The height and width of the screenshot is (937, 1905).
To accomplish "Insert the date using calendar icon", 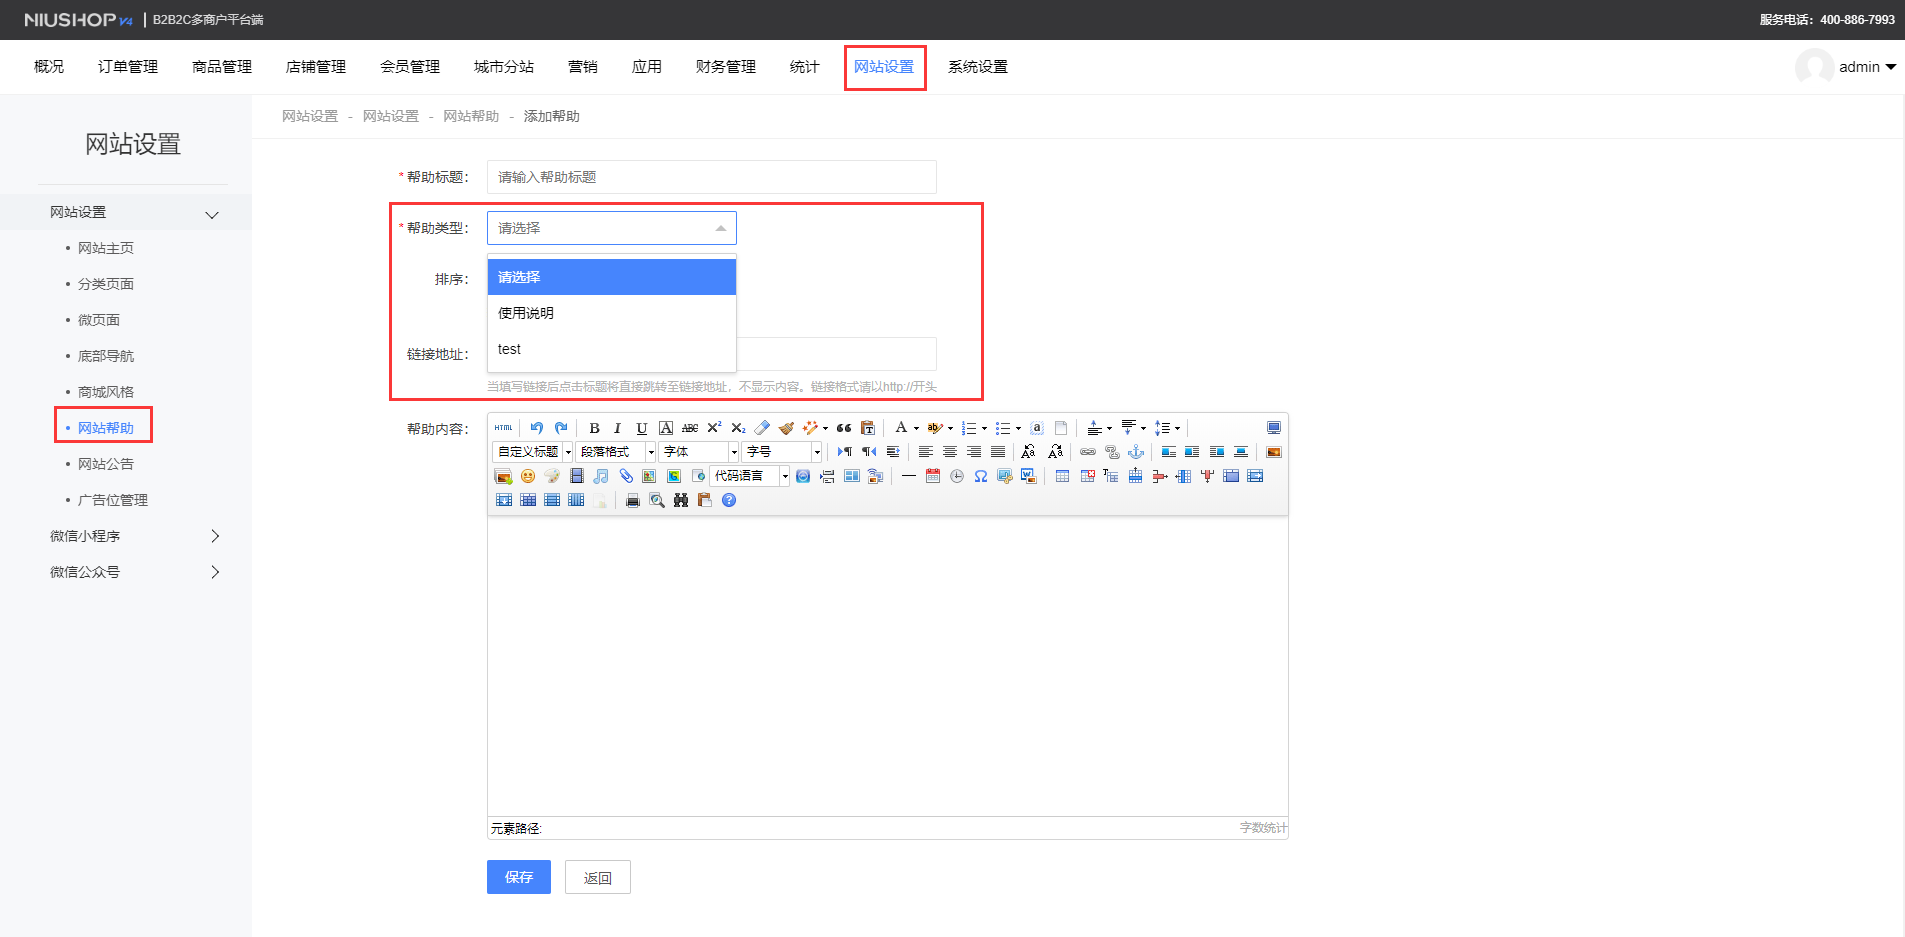I will (933, 476).
